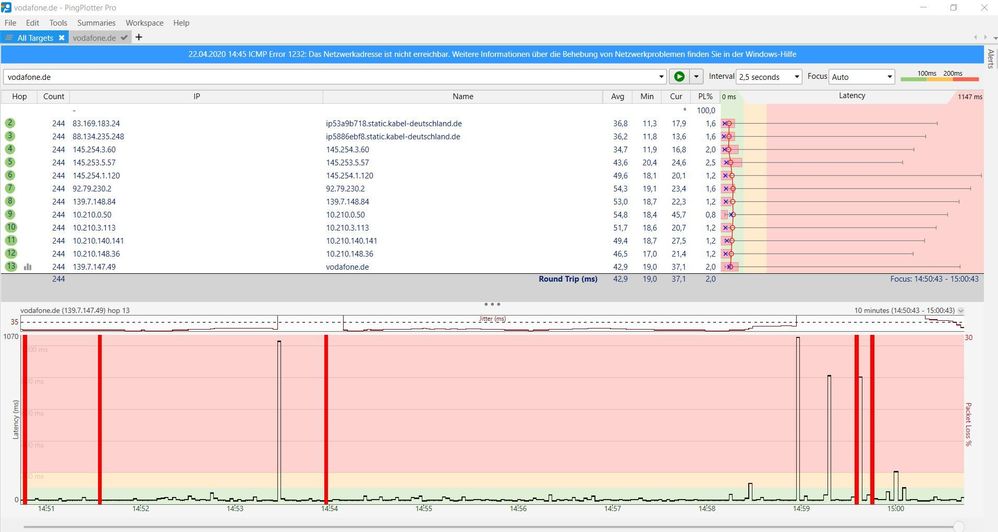Screen dimensions: 998x532
Task: Sort by the Avg column header
Action: [617, 96]
